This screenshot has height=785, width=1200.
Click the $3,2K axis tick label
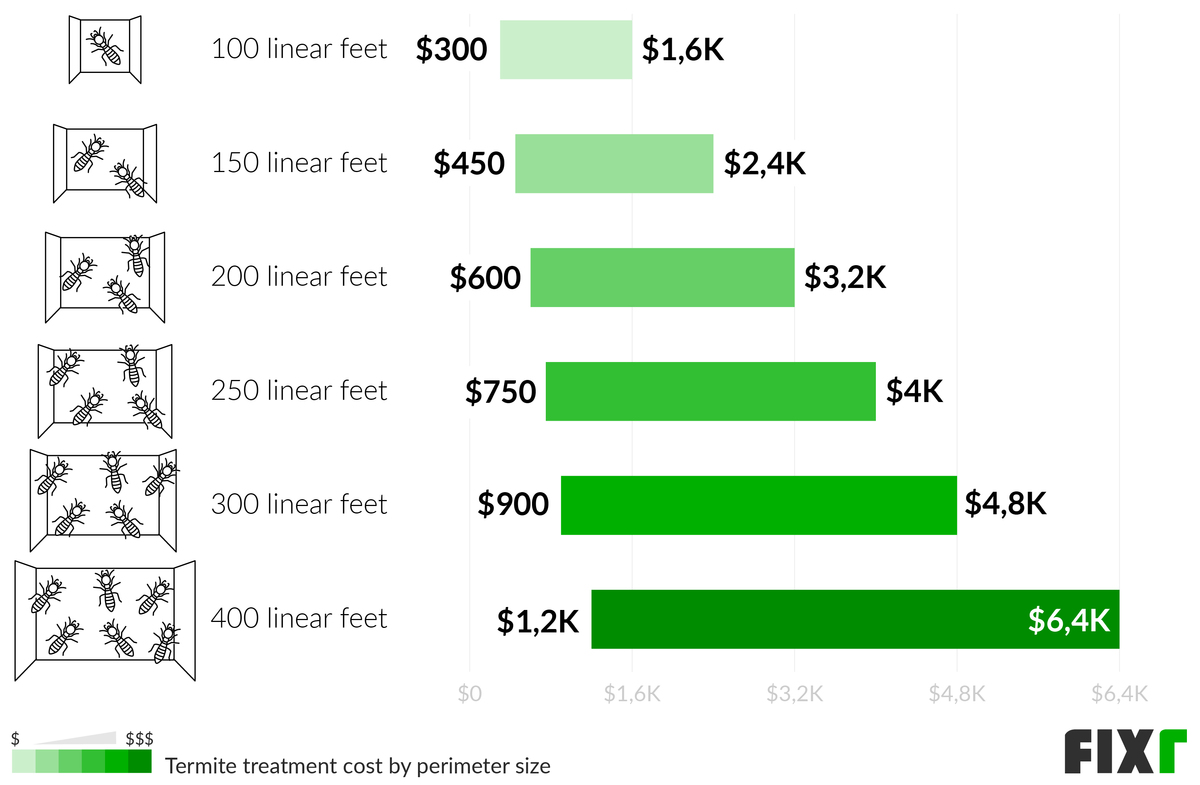click(x=794, y=694)
